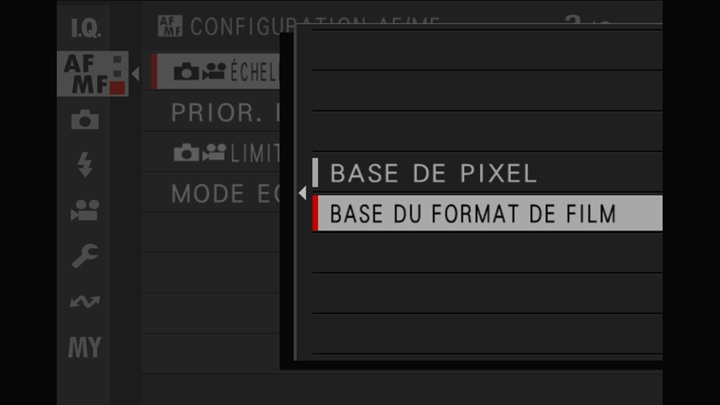The height and width of the screenshot is (405, 720).
Task: Open the I.Q. image quality menu tab
Action: pos(85,28)
